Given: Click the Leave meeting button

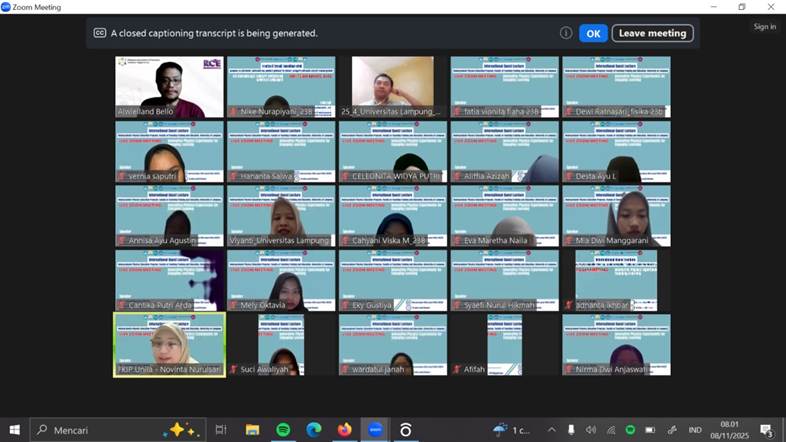Looking at the screenshot, I should (652, 33).
